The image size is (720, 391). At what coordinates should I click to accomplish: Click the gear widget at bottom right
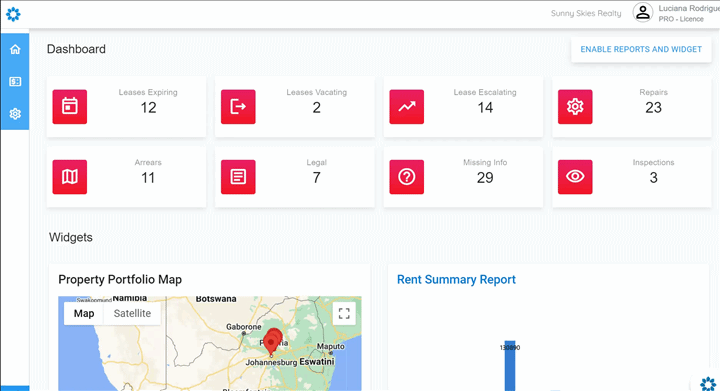tap(708, 384)
